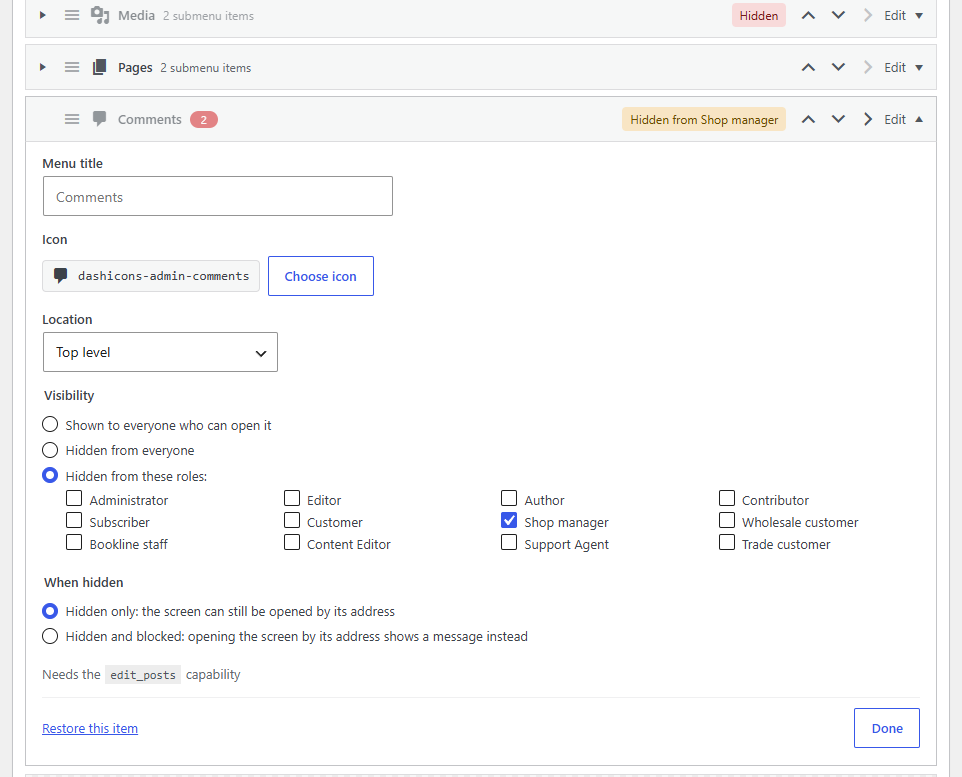
Task: Click the Comments count badge showing 2
Action: coord(204,120)
